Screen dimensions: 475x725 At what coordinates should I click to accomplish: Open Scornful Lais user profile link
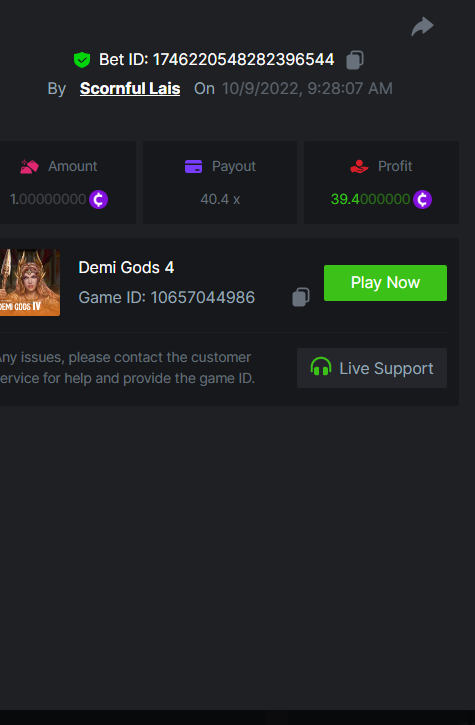pyautogui.click(x=130, y=88)
